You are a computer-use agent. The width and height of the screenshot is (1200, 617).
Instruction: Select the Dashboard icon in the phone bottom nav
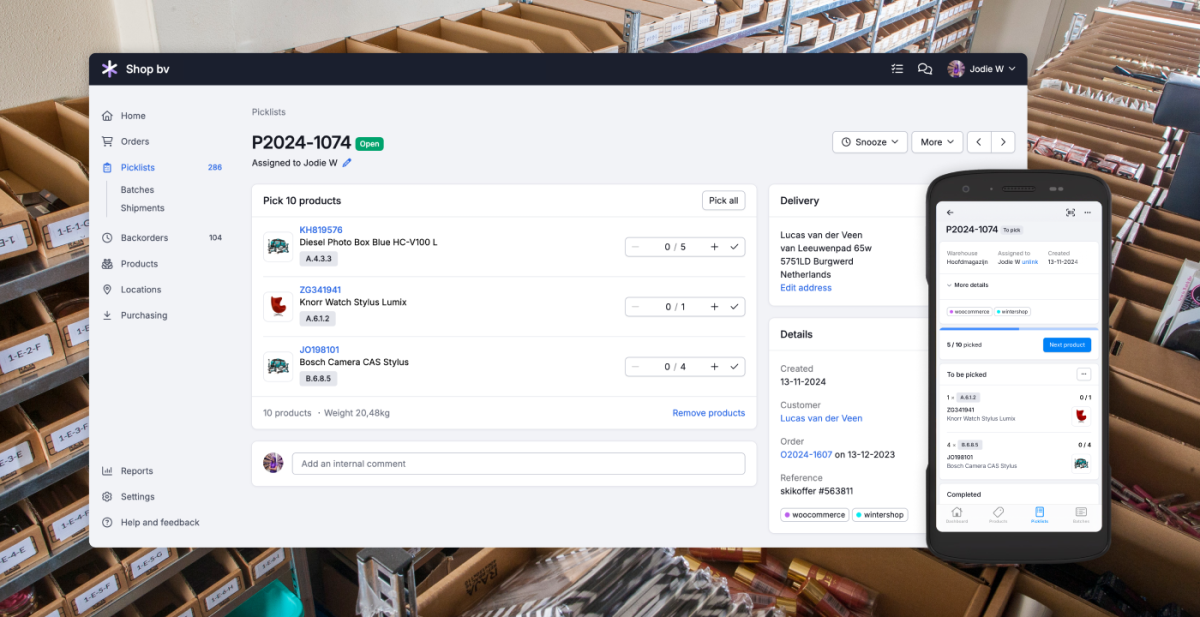tap(957, 512)
